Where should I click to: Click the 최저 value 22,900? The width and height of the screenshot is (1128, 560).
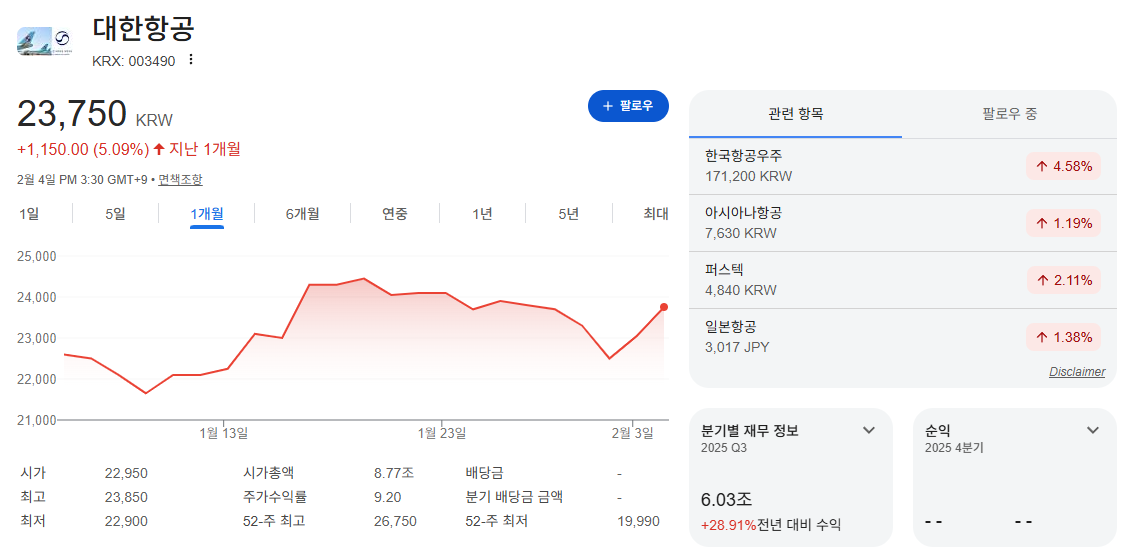tap(126, 521)
